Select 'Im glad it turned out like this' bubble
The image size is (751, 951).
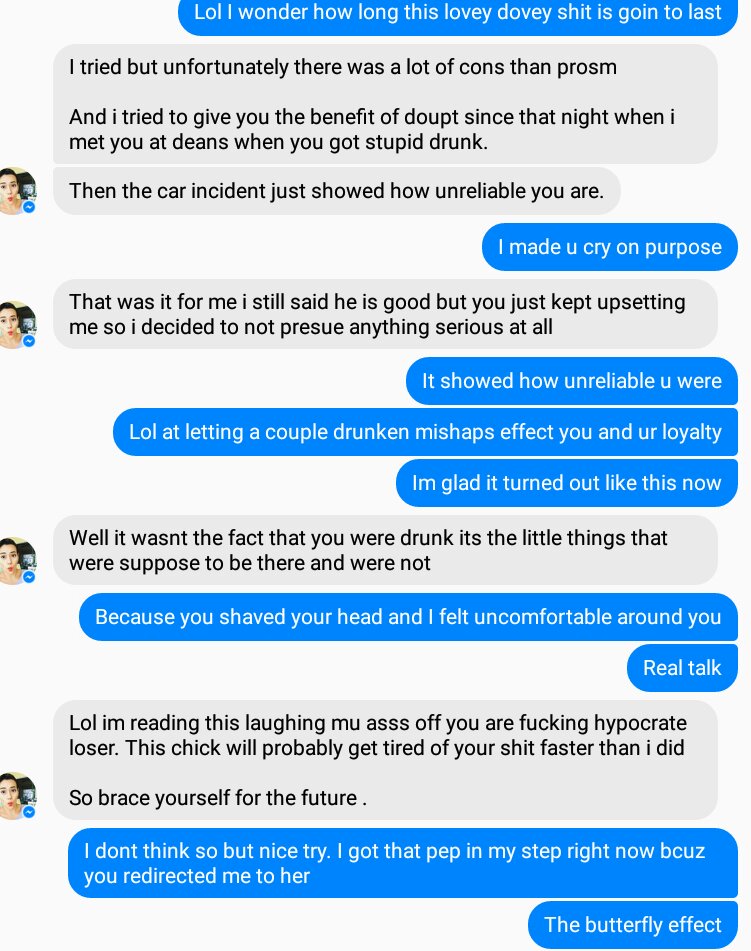(567, 483)
